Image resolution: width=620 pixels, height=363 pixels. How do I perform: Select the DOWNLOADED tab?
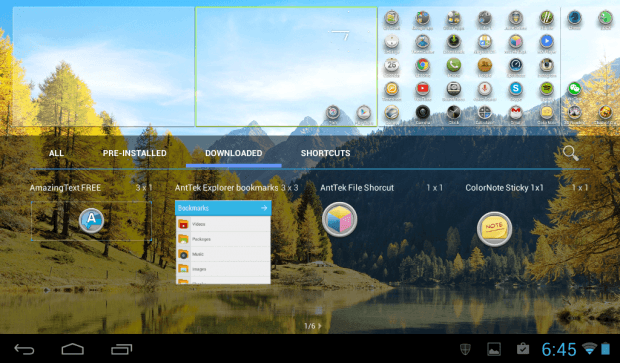click(234, 153)
